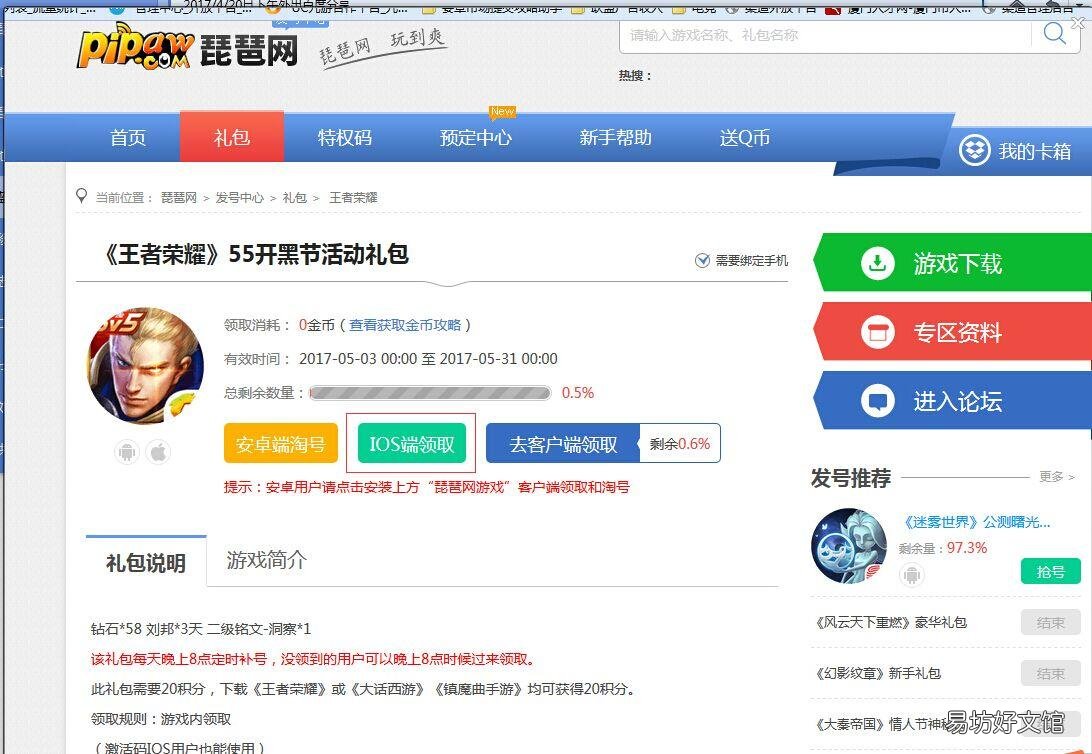Click 发号中心 breadcrumb link

click(x=240, y=198)
